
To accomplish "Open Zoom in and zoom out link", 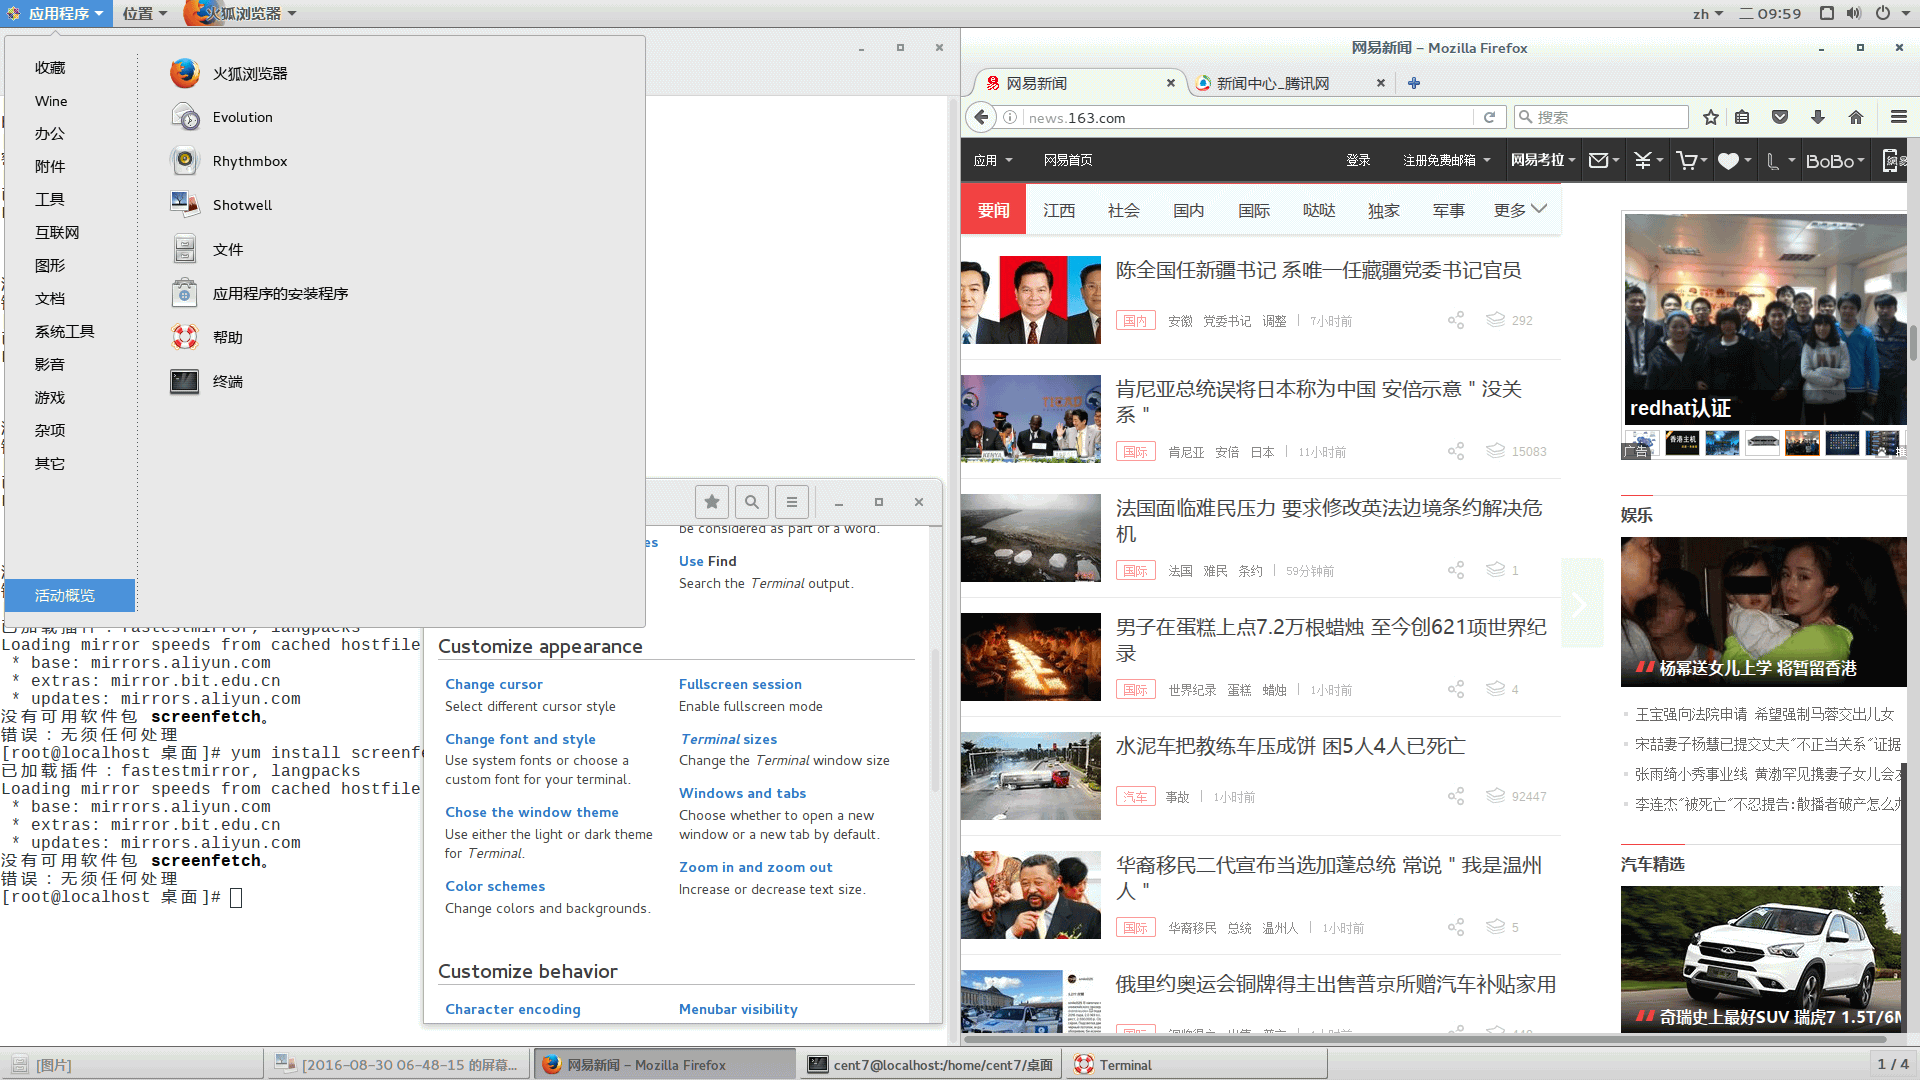I will 755,867.
